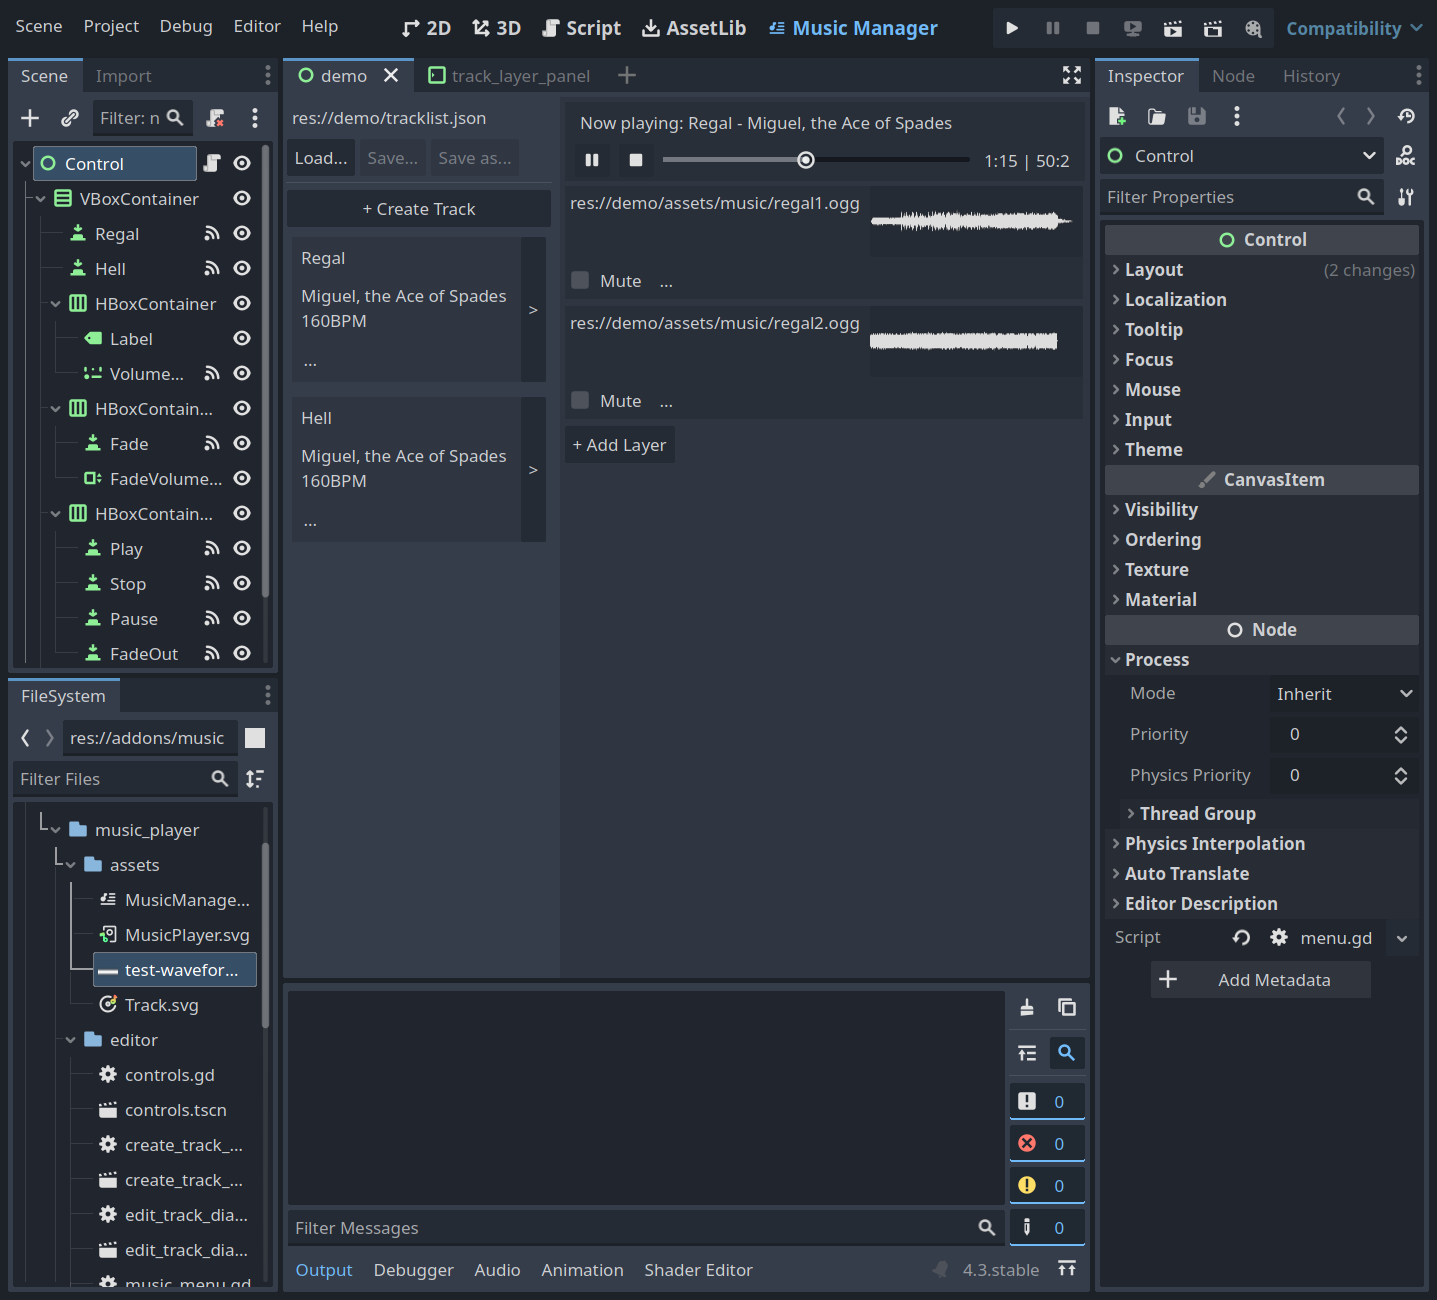Toggle distraction-free mode icon
Image resolution: width=1437 pixels, height=1300 pixels.
pos(1072,75)
